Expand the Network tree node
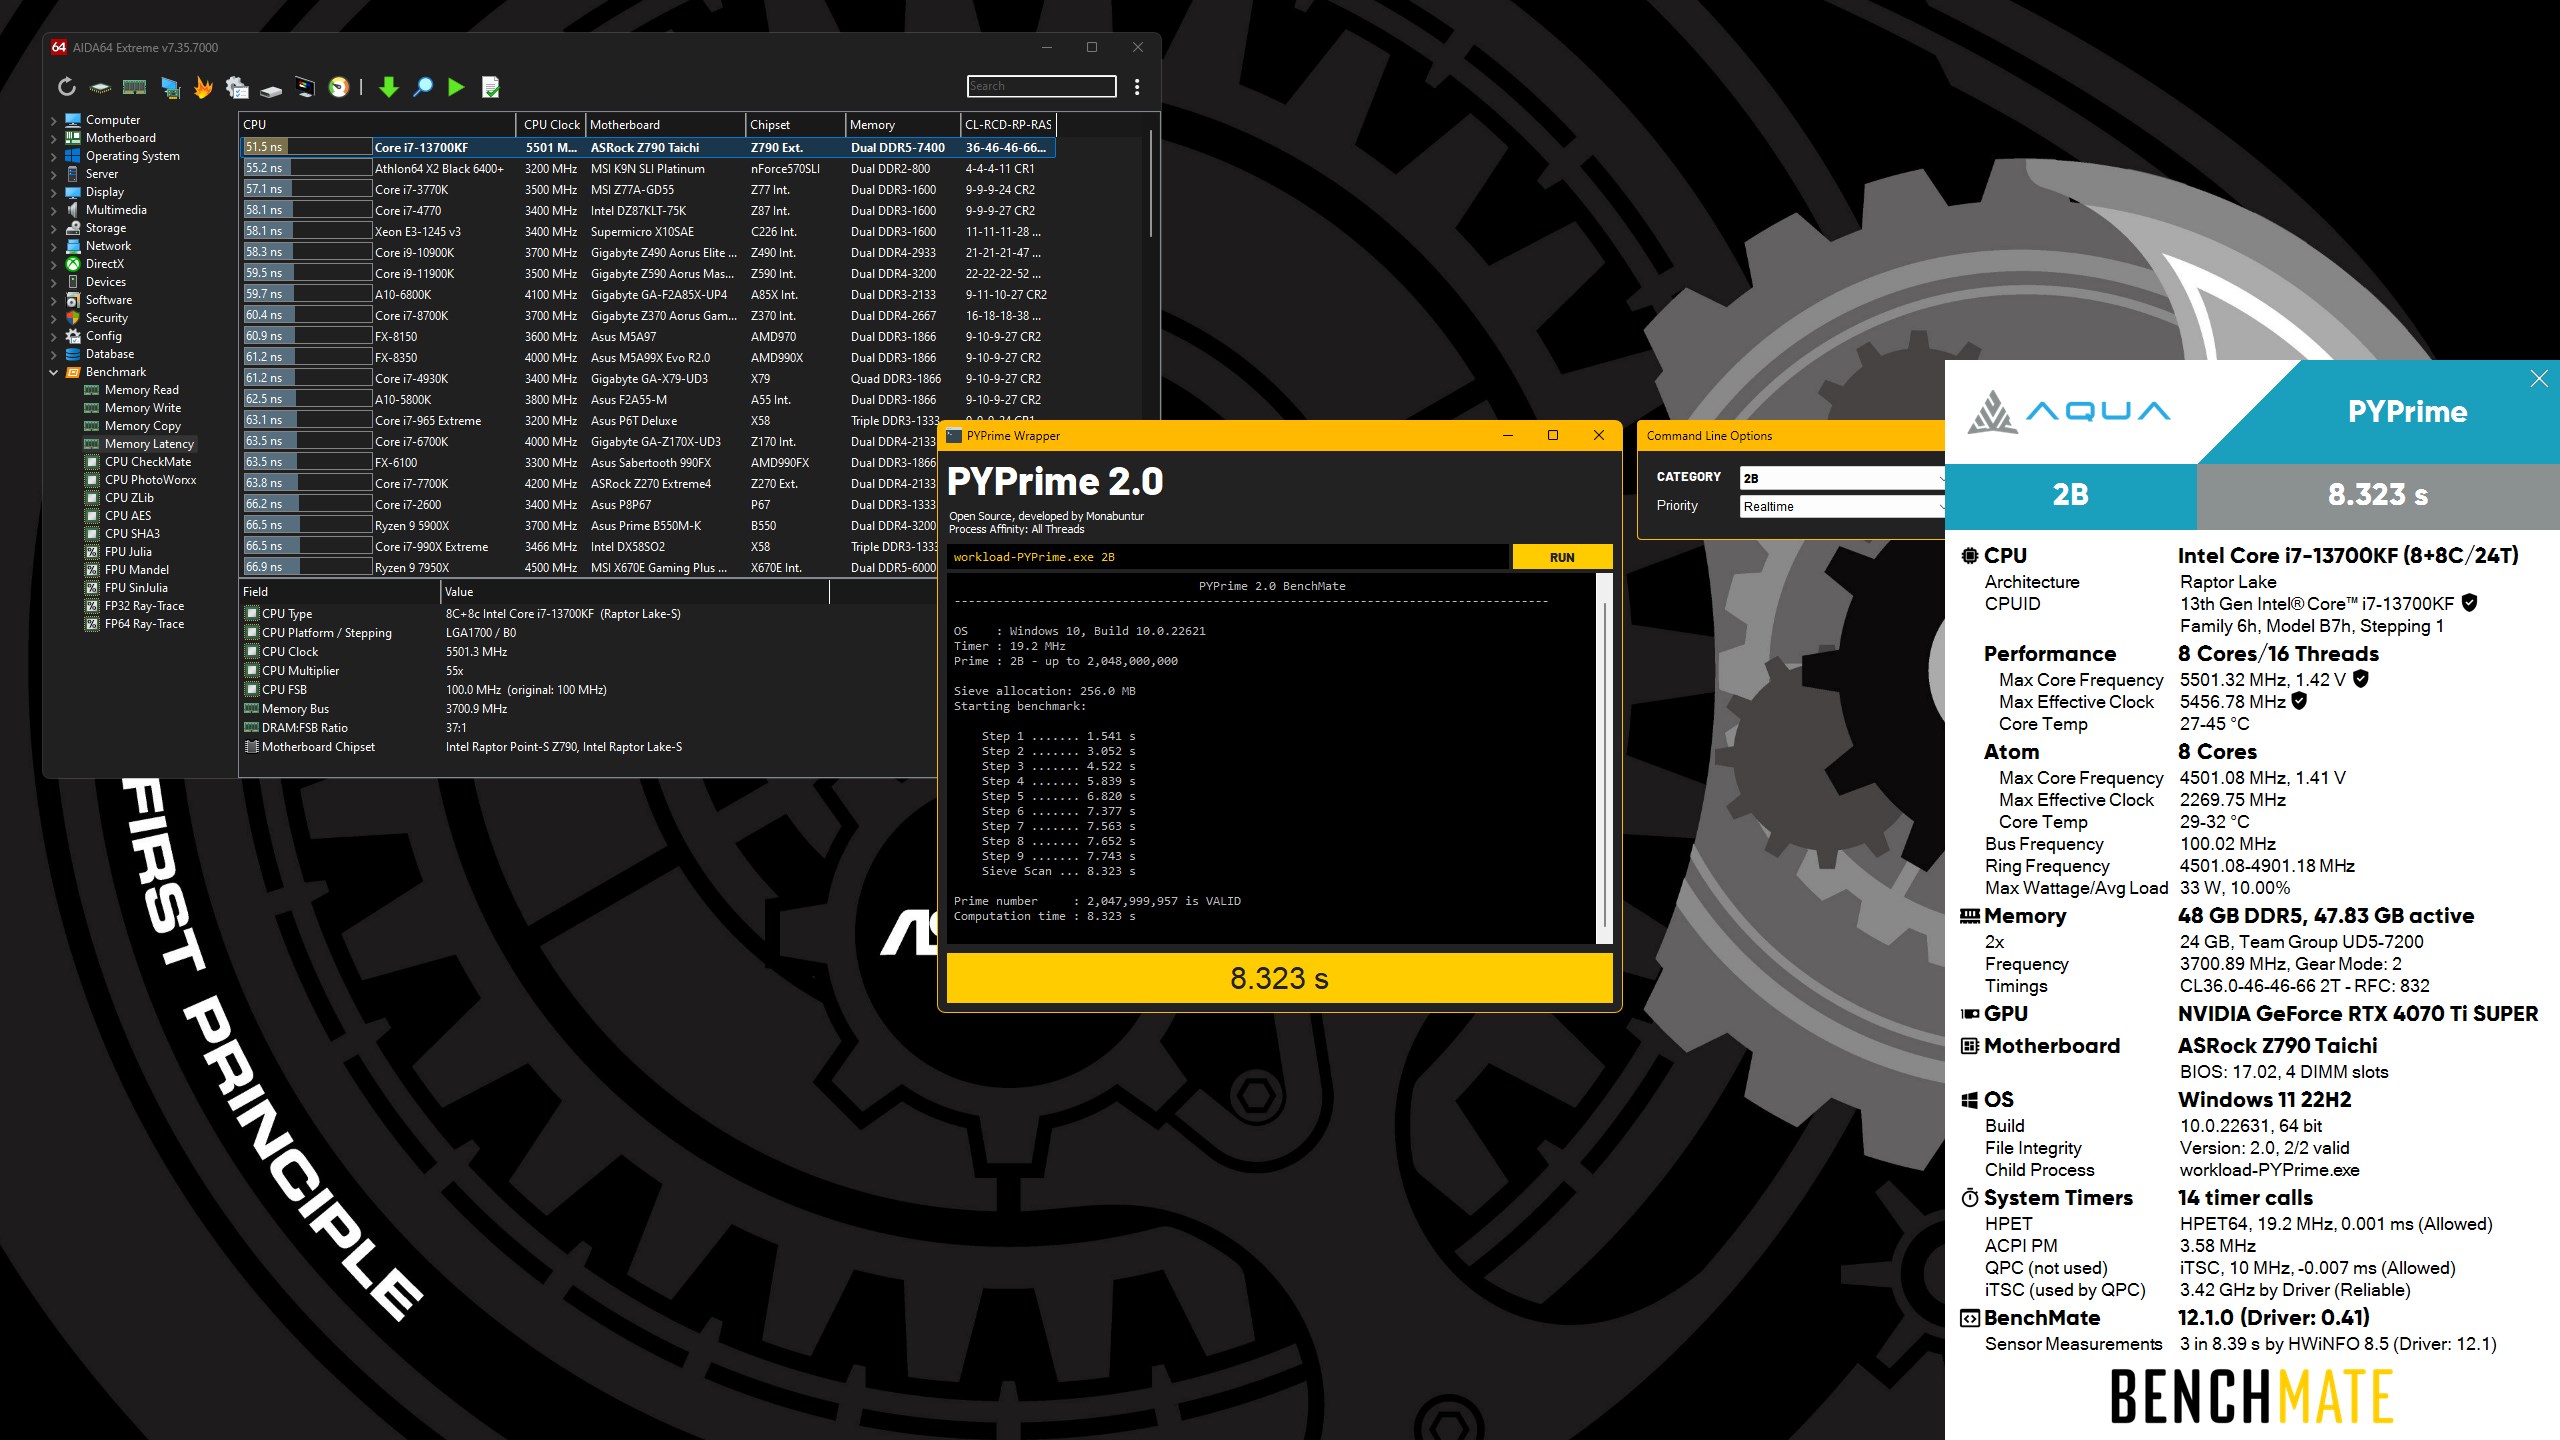 coord(54,246)
